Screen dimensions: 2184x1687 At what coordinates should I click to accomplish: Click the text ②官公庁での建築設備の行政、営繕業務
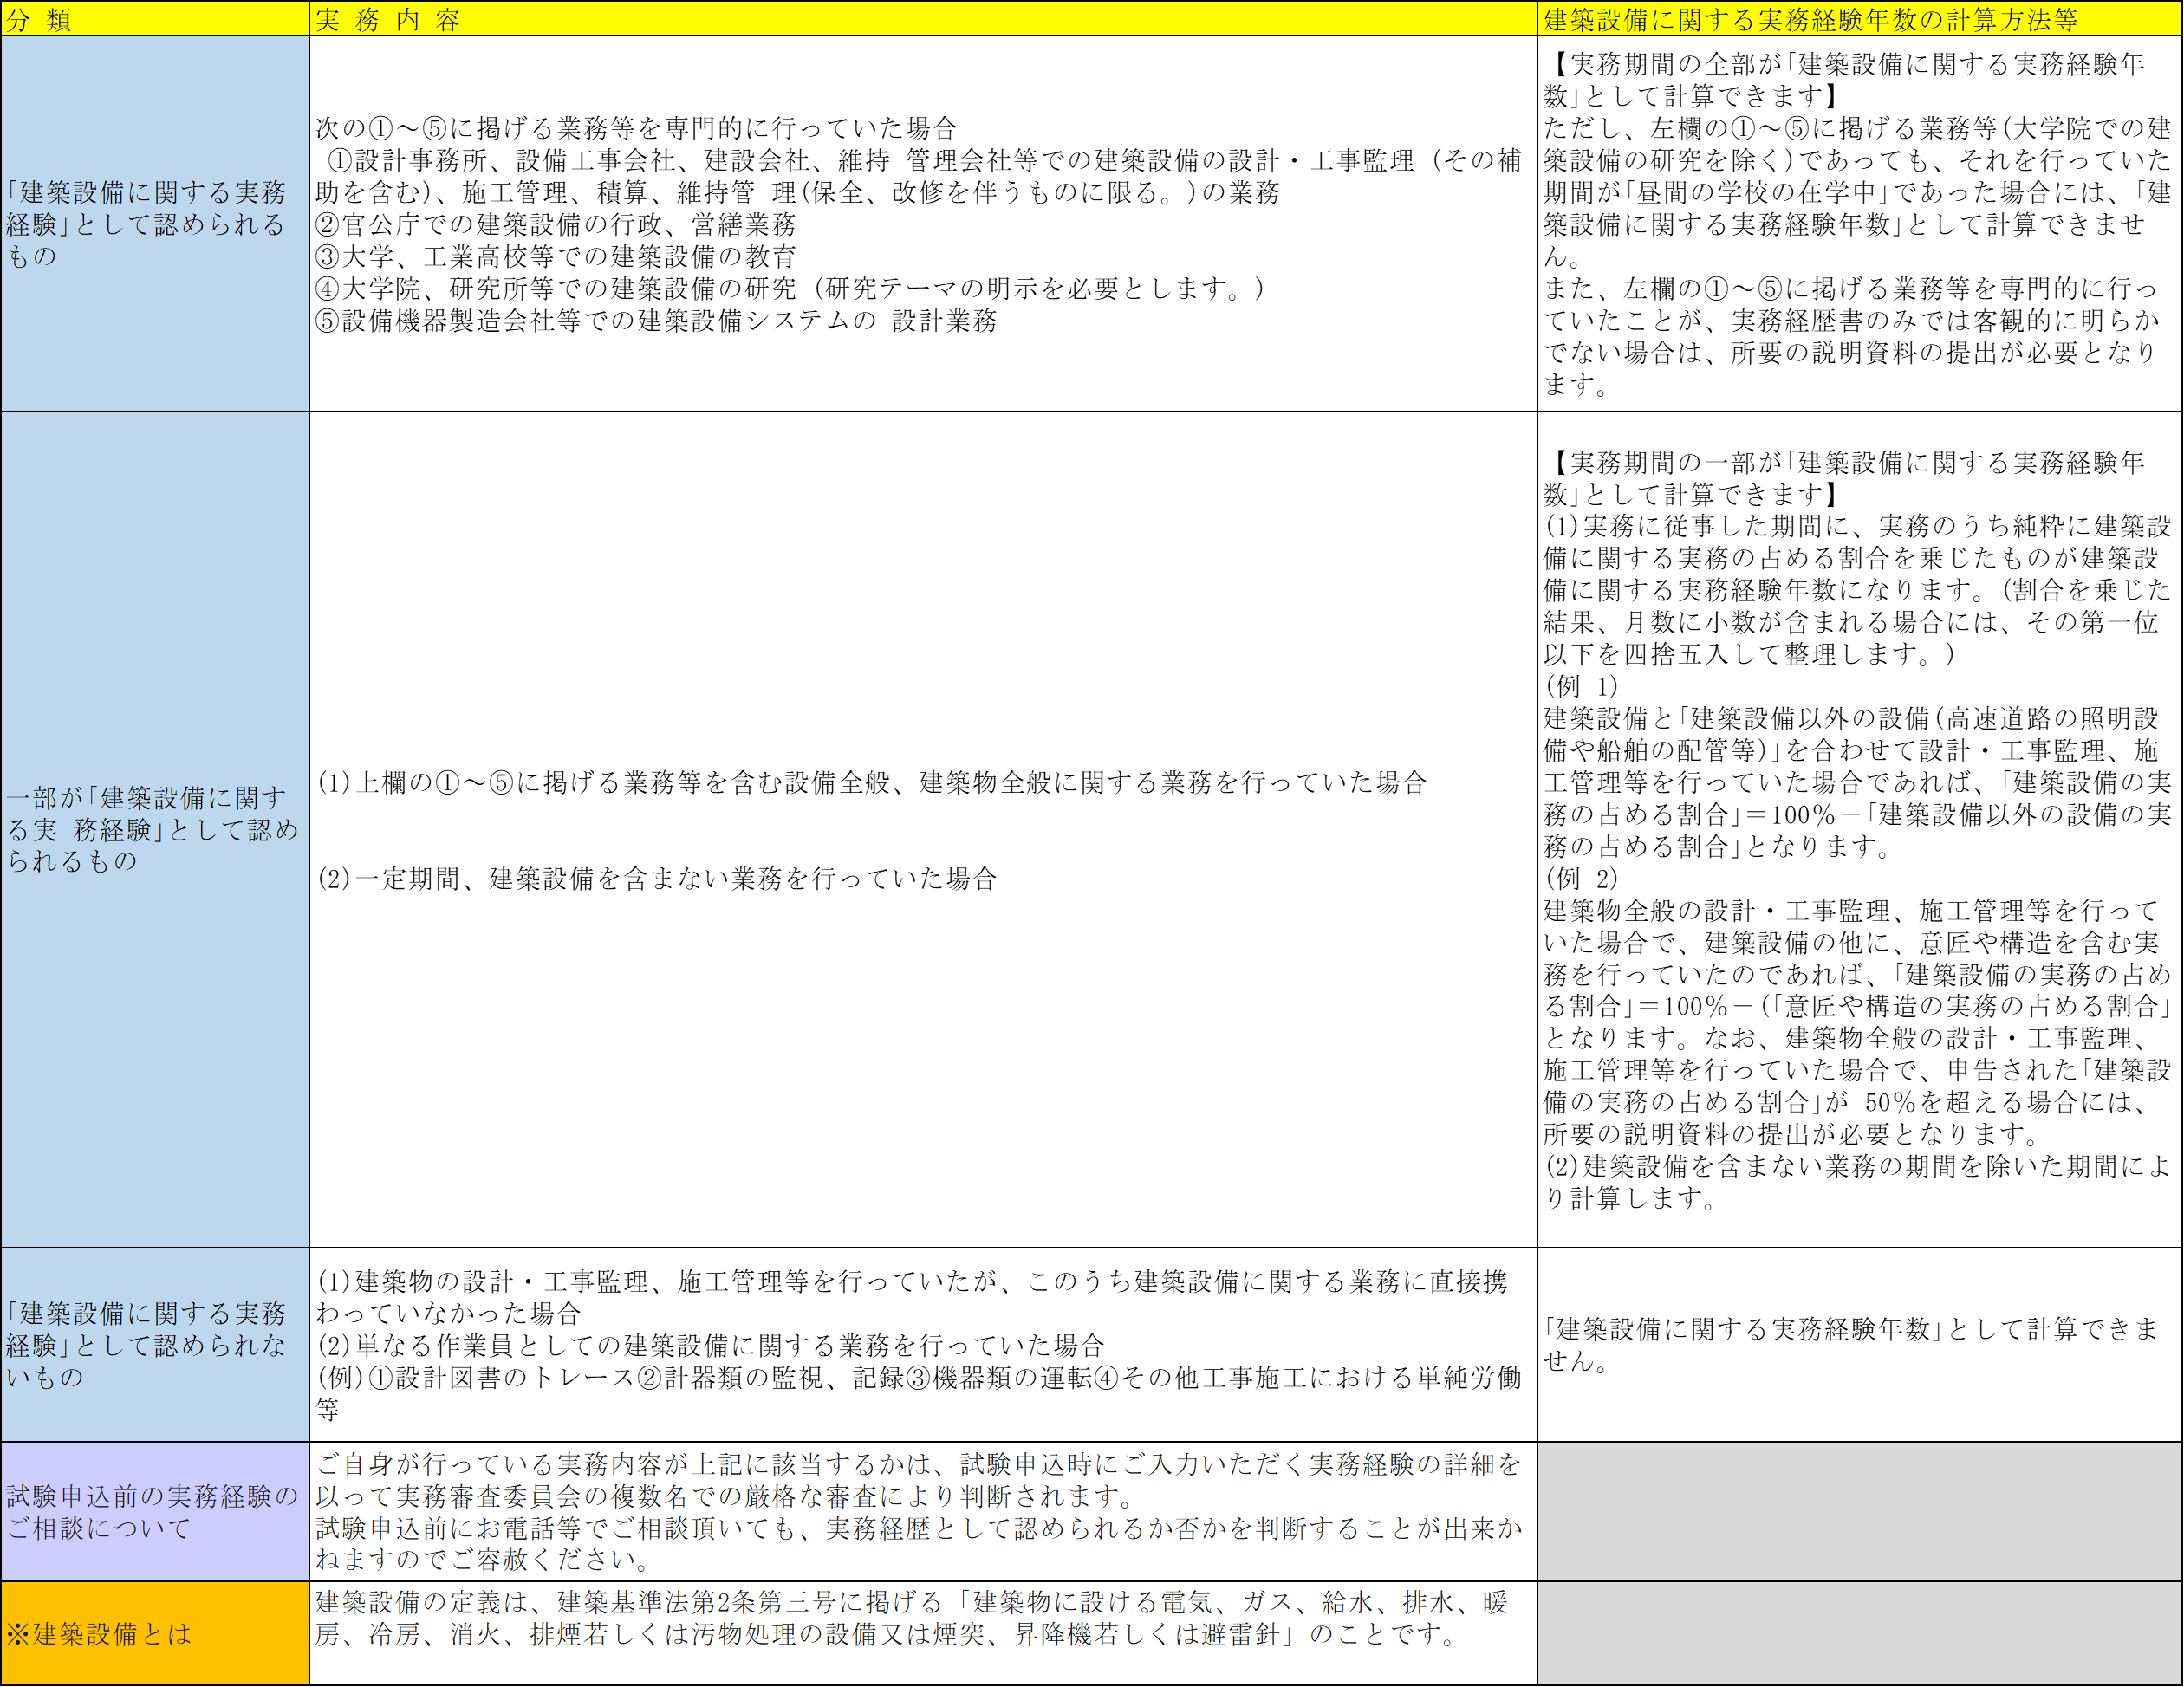coord(556,224)
